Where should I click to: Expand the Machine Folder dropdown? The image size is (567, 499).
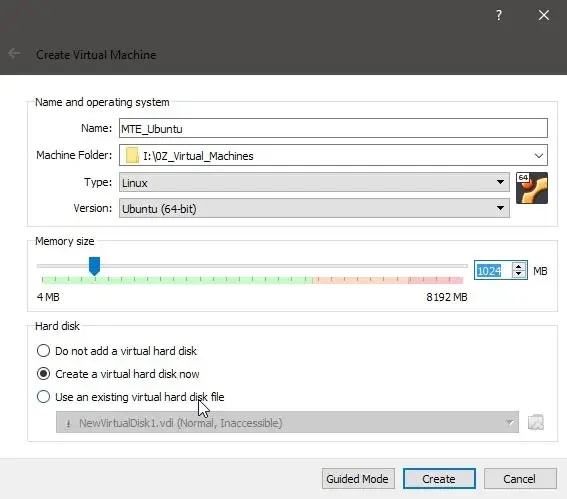[x=538, y=155]
